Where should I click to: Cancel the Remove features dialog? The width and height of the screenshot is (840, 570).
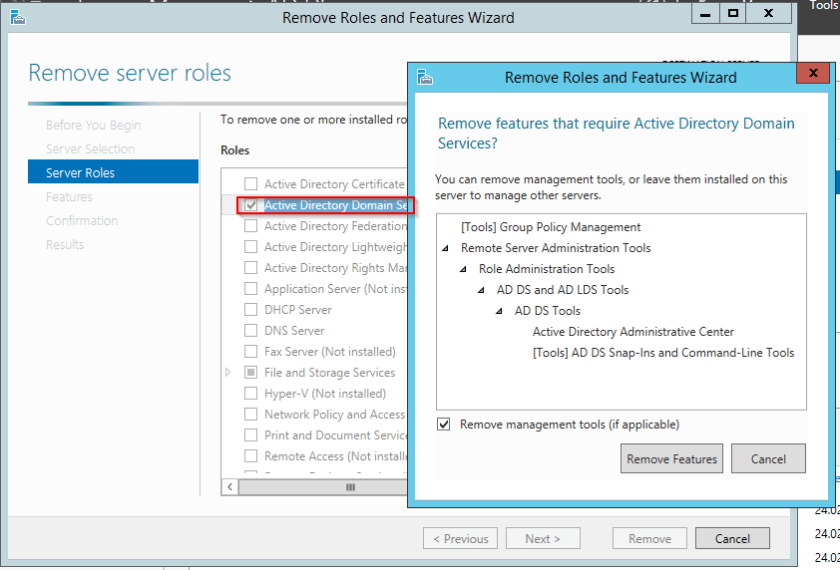pyautogui.click(x=767, y=459)
